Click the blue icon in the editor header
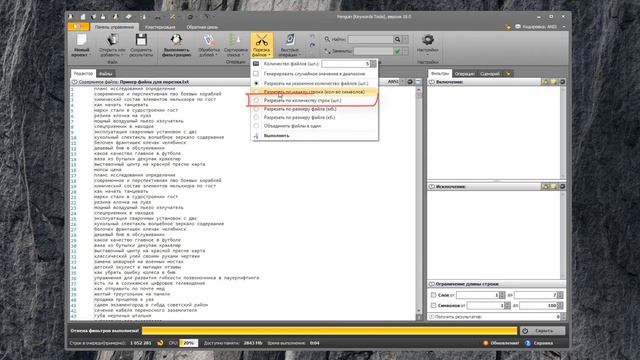The height and width of the screenshot is (360, 640). click(x=418, y=82)
